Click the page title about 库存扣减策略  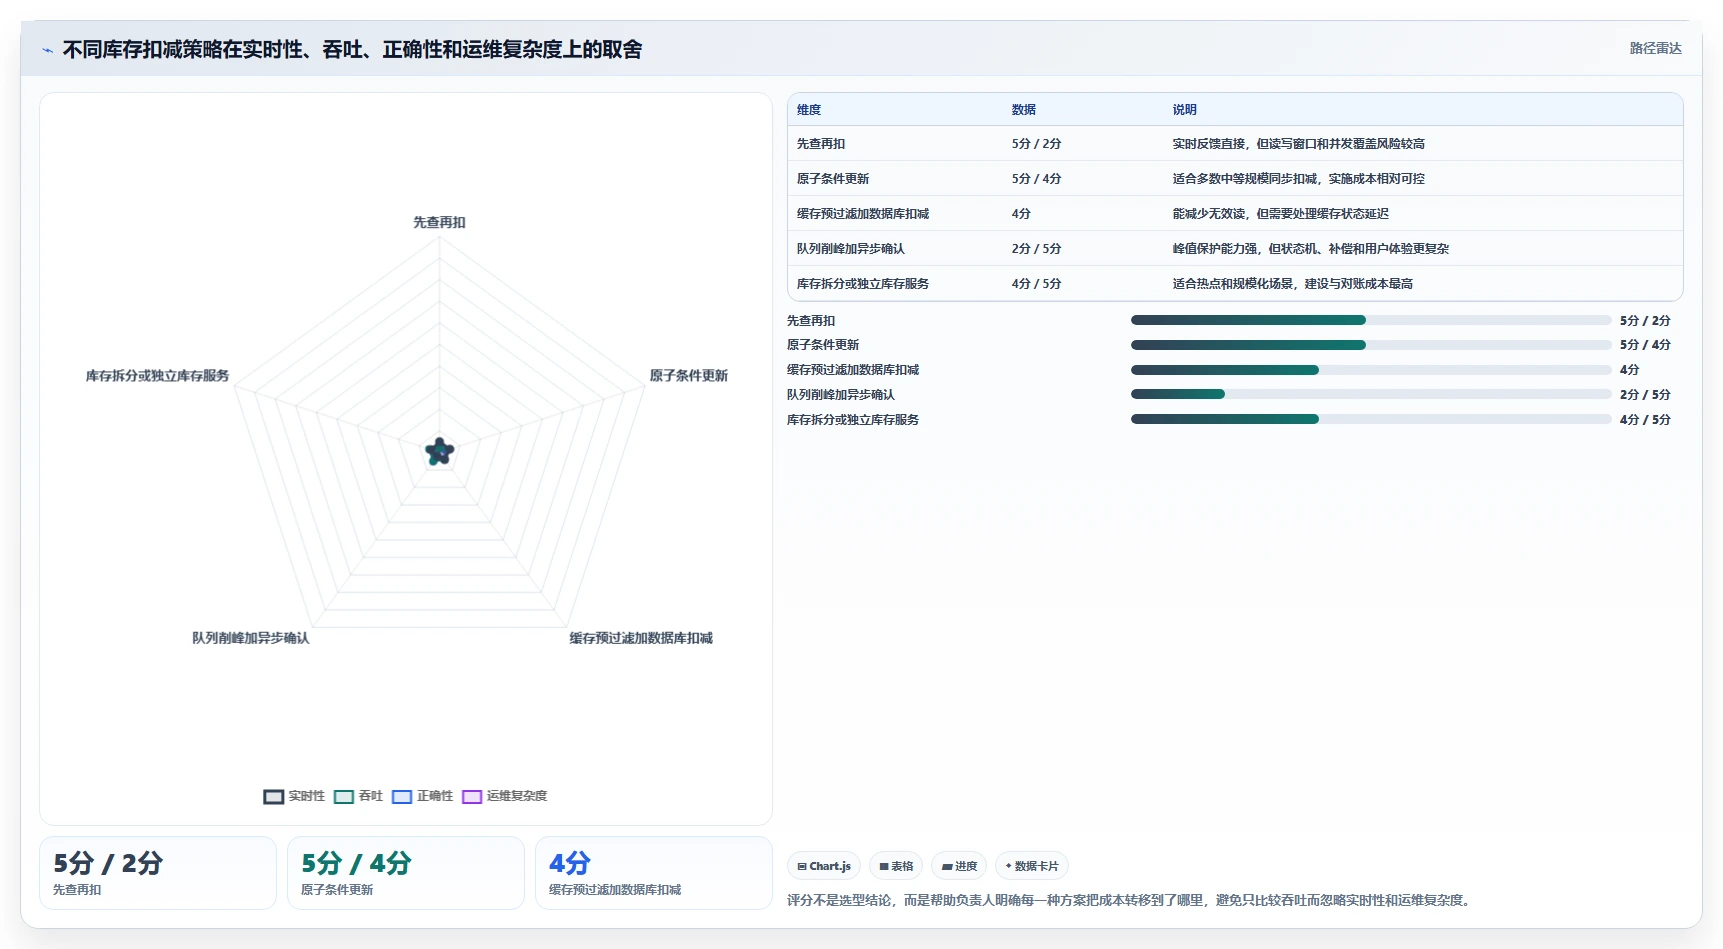click(x=352, y=50)
